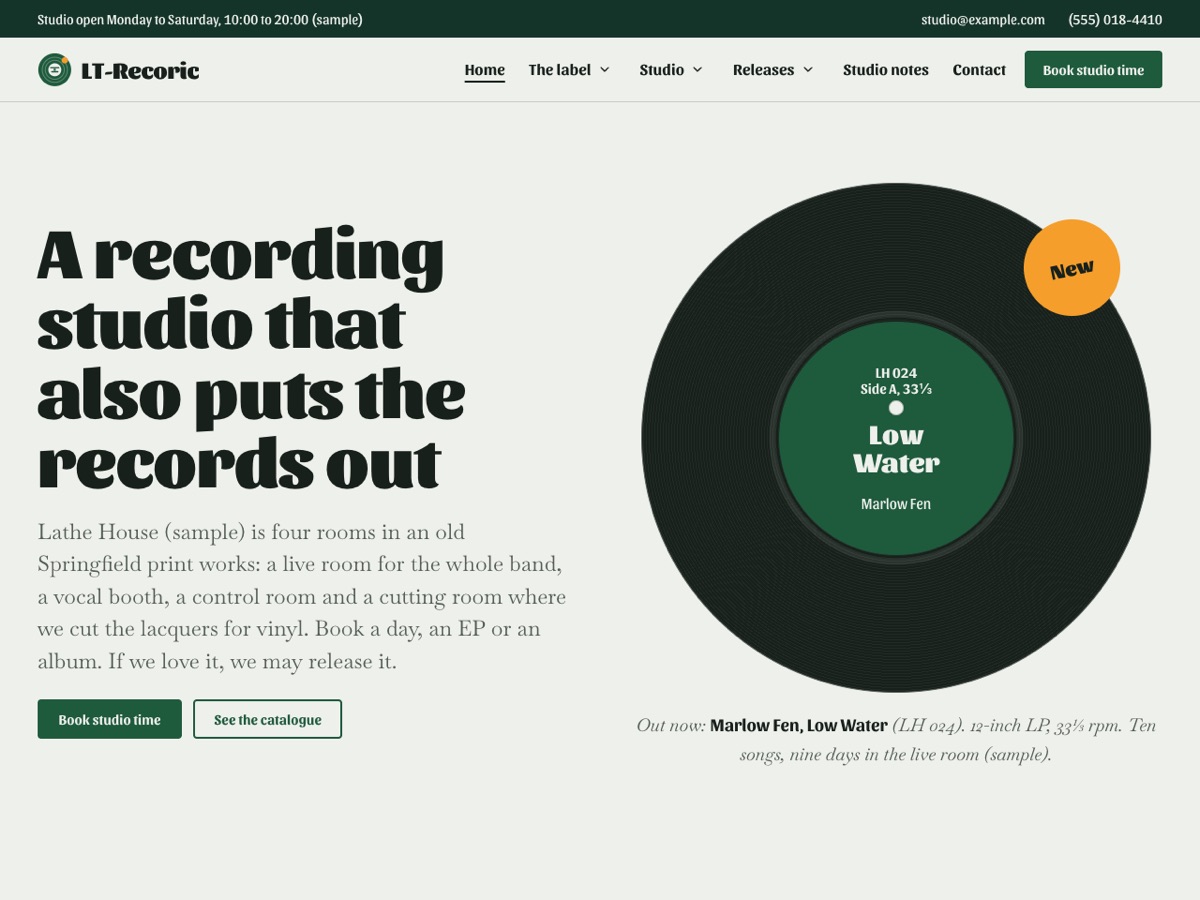Open the Contact page
This screenshot has height=900, width=1200.
[979, 70]
